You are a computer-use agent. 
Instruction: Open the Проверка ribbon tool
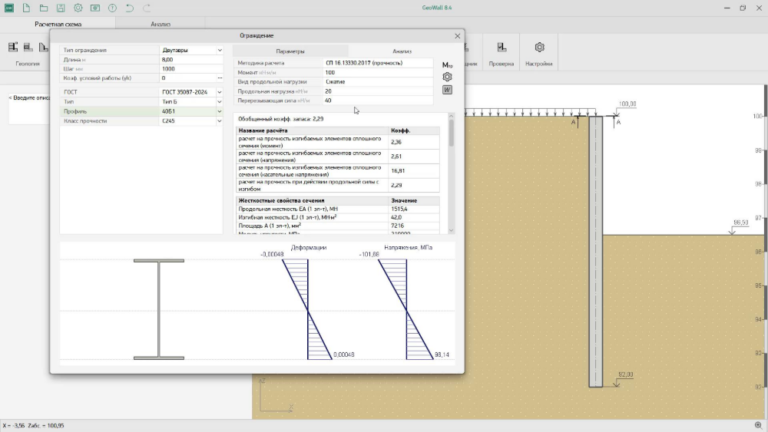[501, 52]
